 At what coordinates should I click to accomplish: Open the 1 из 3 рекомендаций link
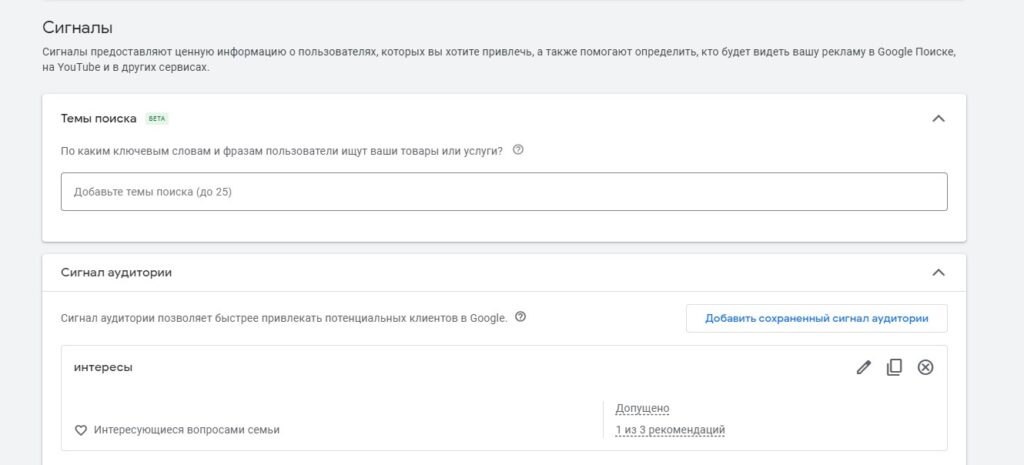[x=670, y=430]
